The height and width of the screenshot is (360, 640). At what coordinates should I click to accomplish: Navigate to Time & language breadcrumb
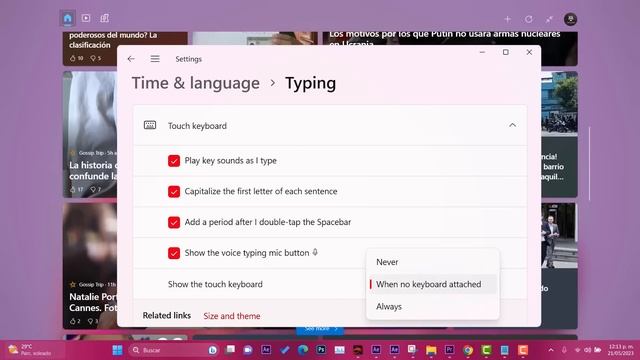(x=196, y=83)
